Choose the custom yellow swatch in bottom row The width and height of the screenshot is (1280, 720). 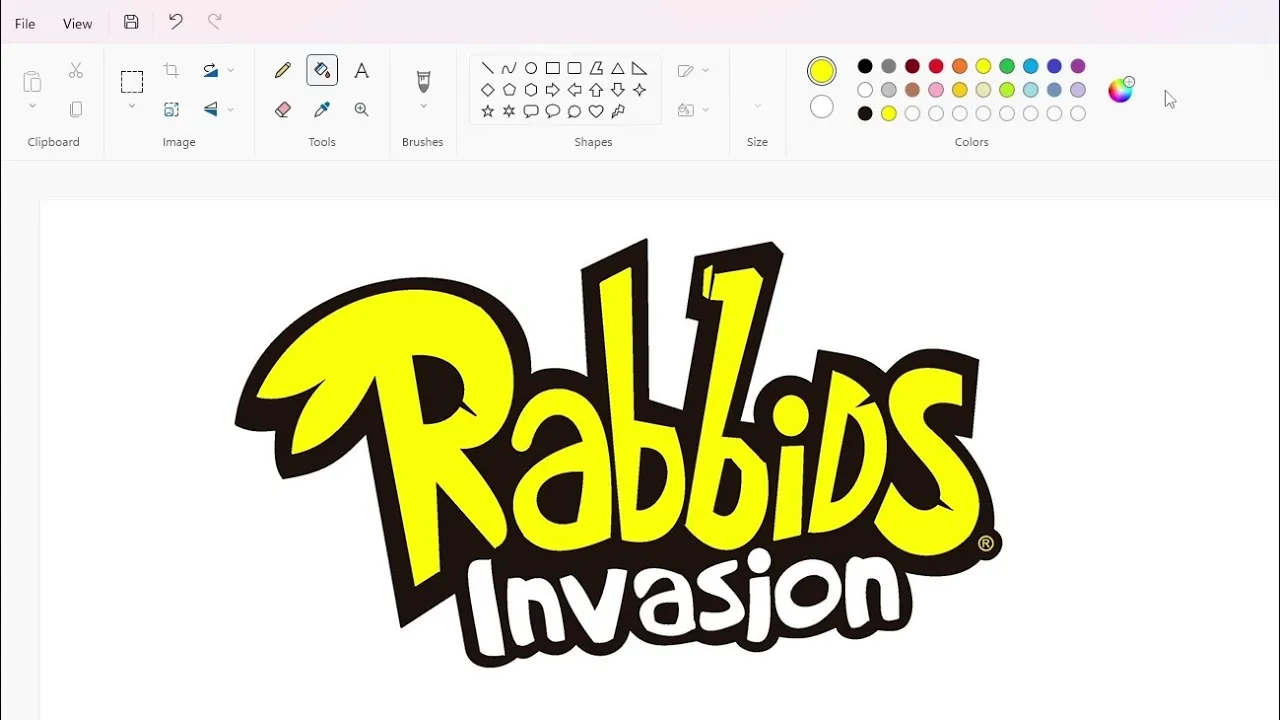(889, 113)
